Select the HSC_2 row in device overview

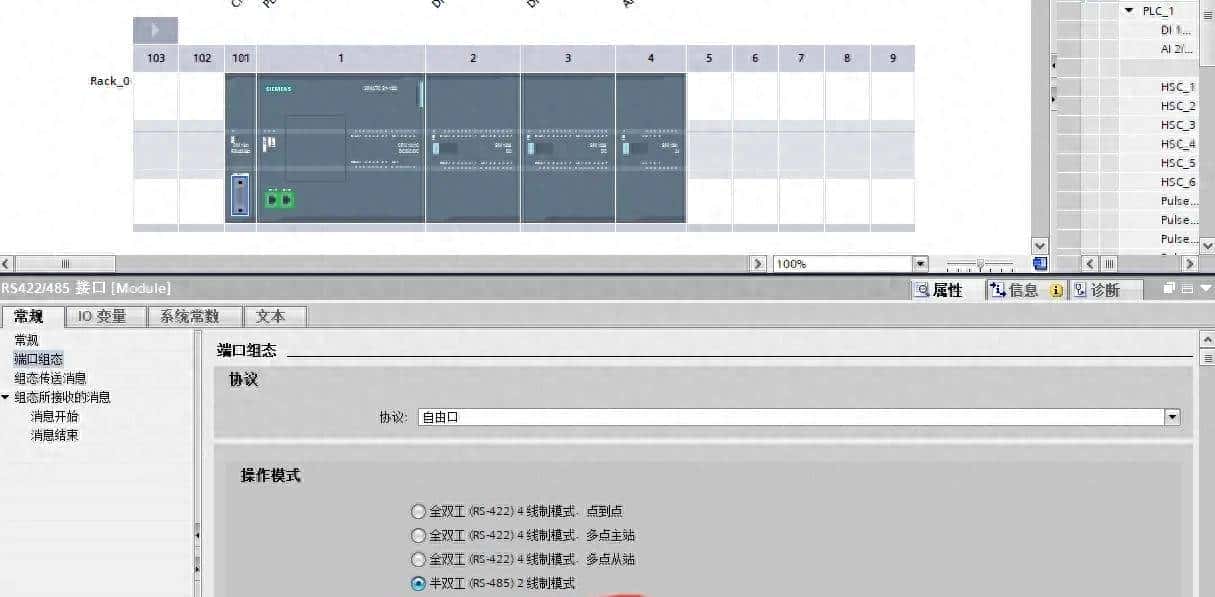(x=1177, y=106)
